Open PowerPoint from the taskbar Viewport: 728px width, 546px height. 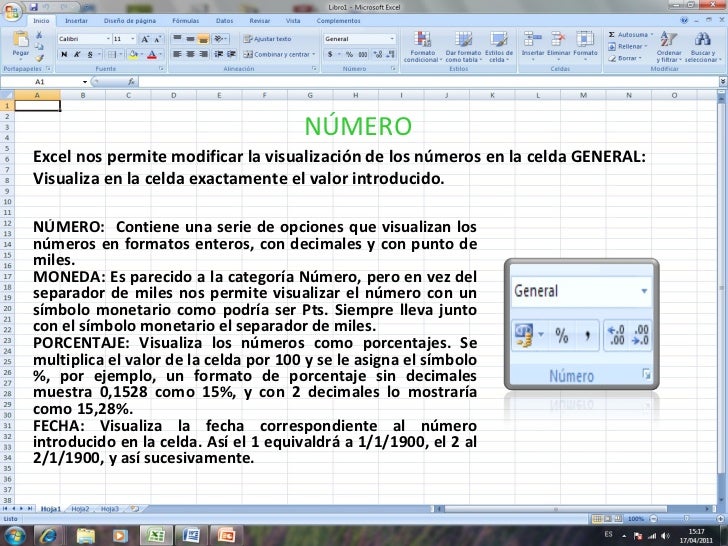(x=226, y=535)
